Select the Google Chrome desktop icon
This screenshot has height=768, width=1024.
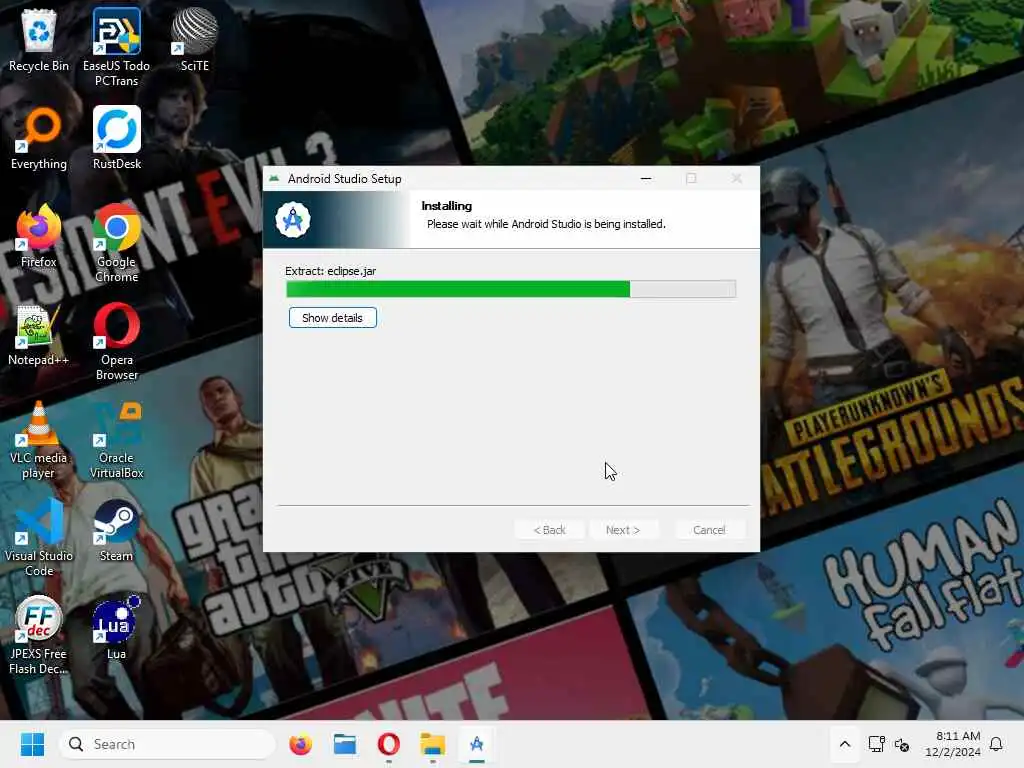click(x=117, y=243)
